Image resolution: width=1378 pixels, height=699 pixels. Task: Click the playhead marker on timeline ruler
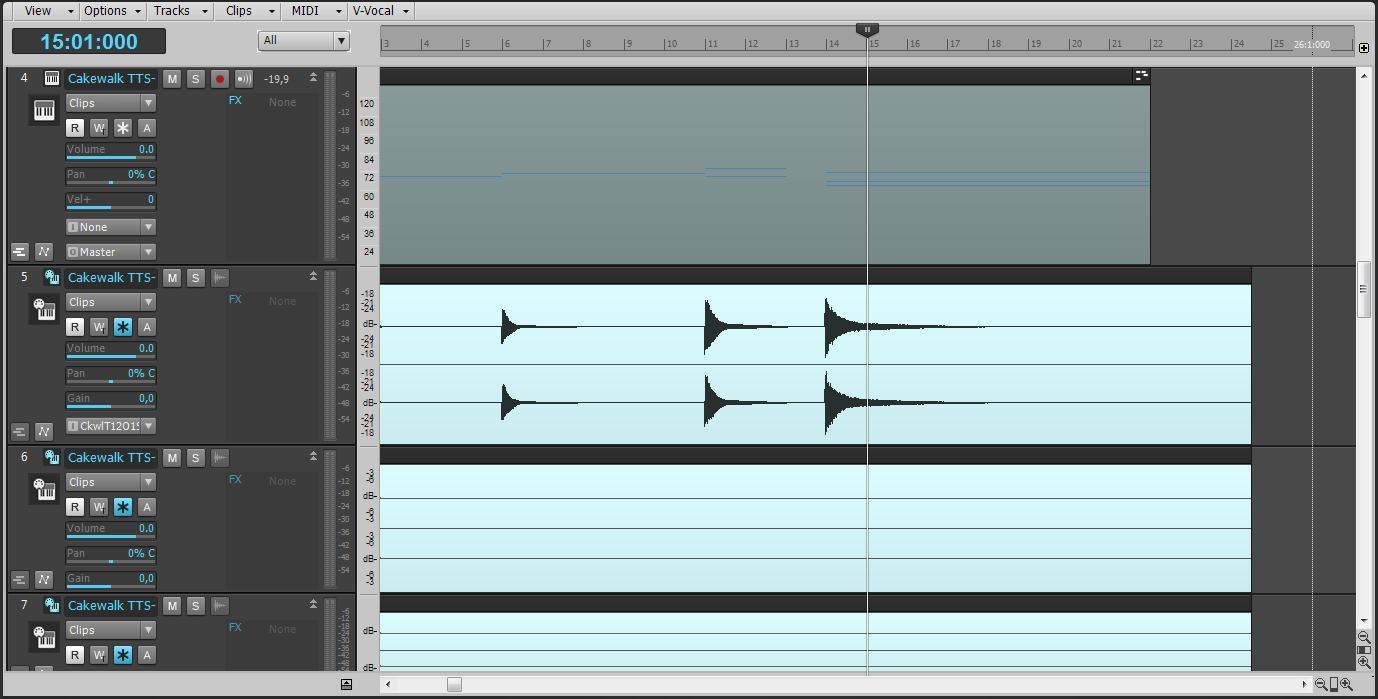[x=868, y=30]
